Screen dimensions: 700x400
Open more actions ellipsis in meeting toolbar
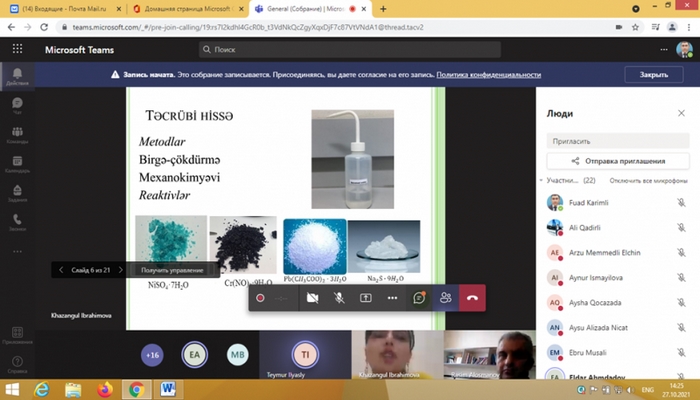tap(393, 298)
